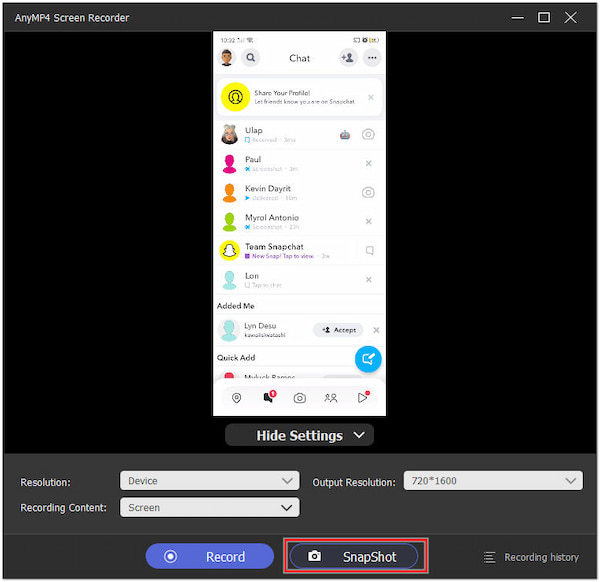The height and width of the screenshot is (582, 600).
Task: Collapse panel via Hide Settings button
Action: pyautogui.click(x=299, y=435)
